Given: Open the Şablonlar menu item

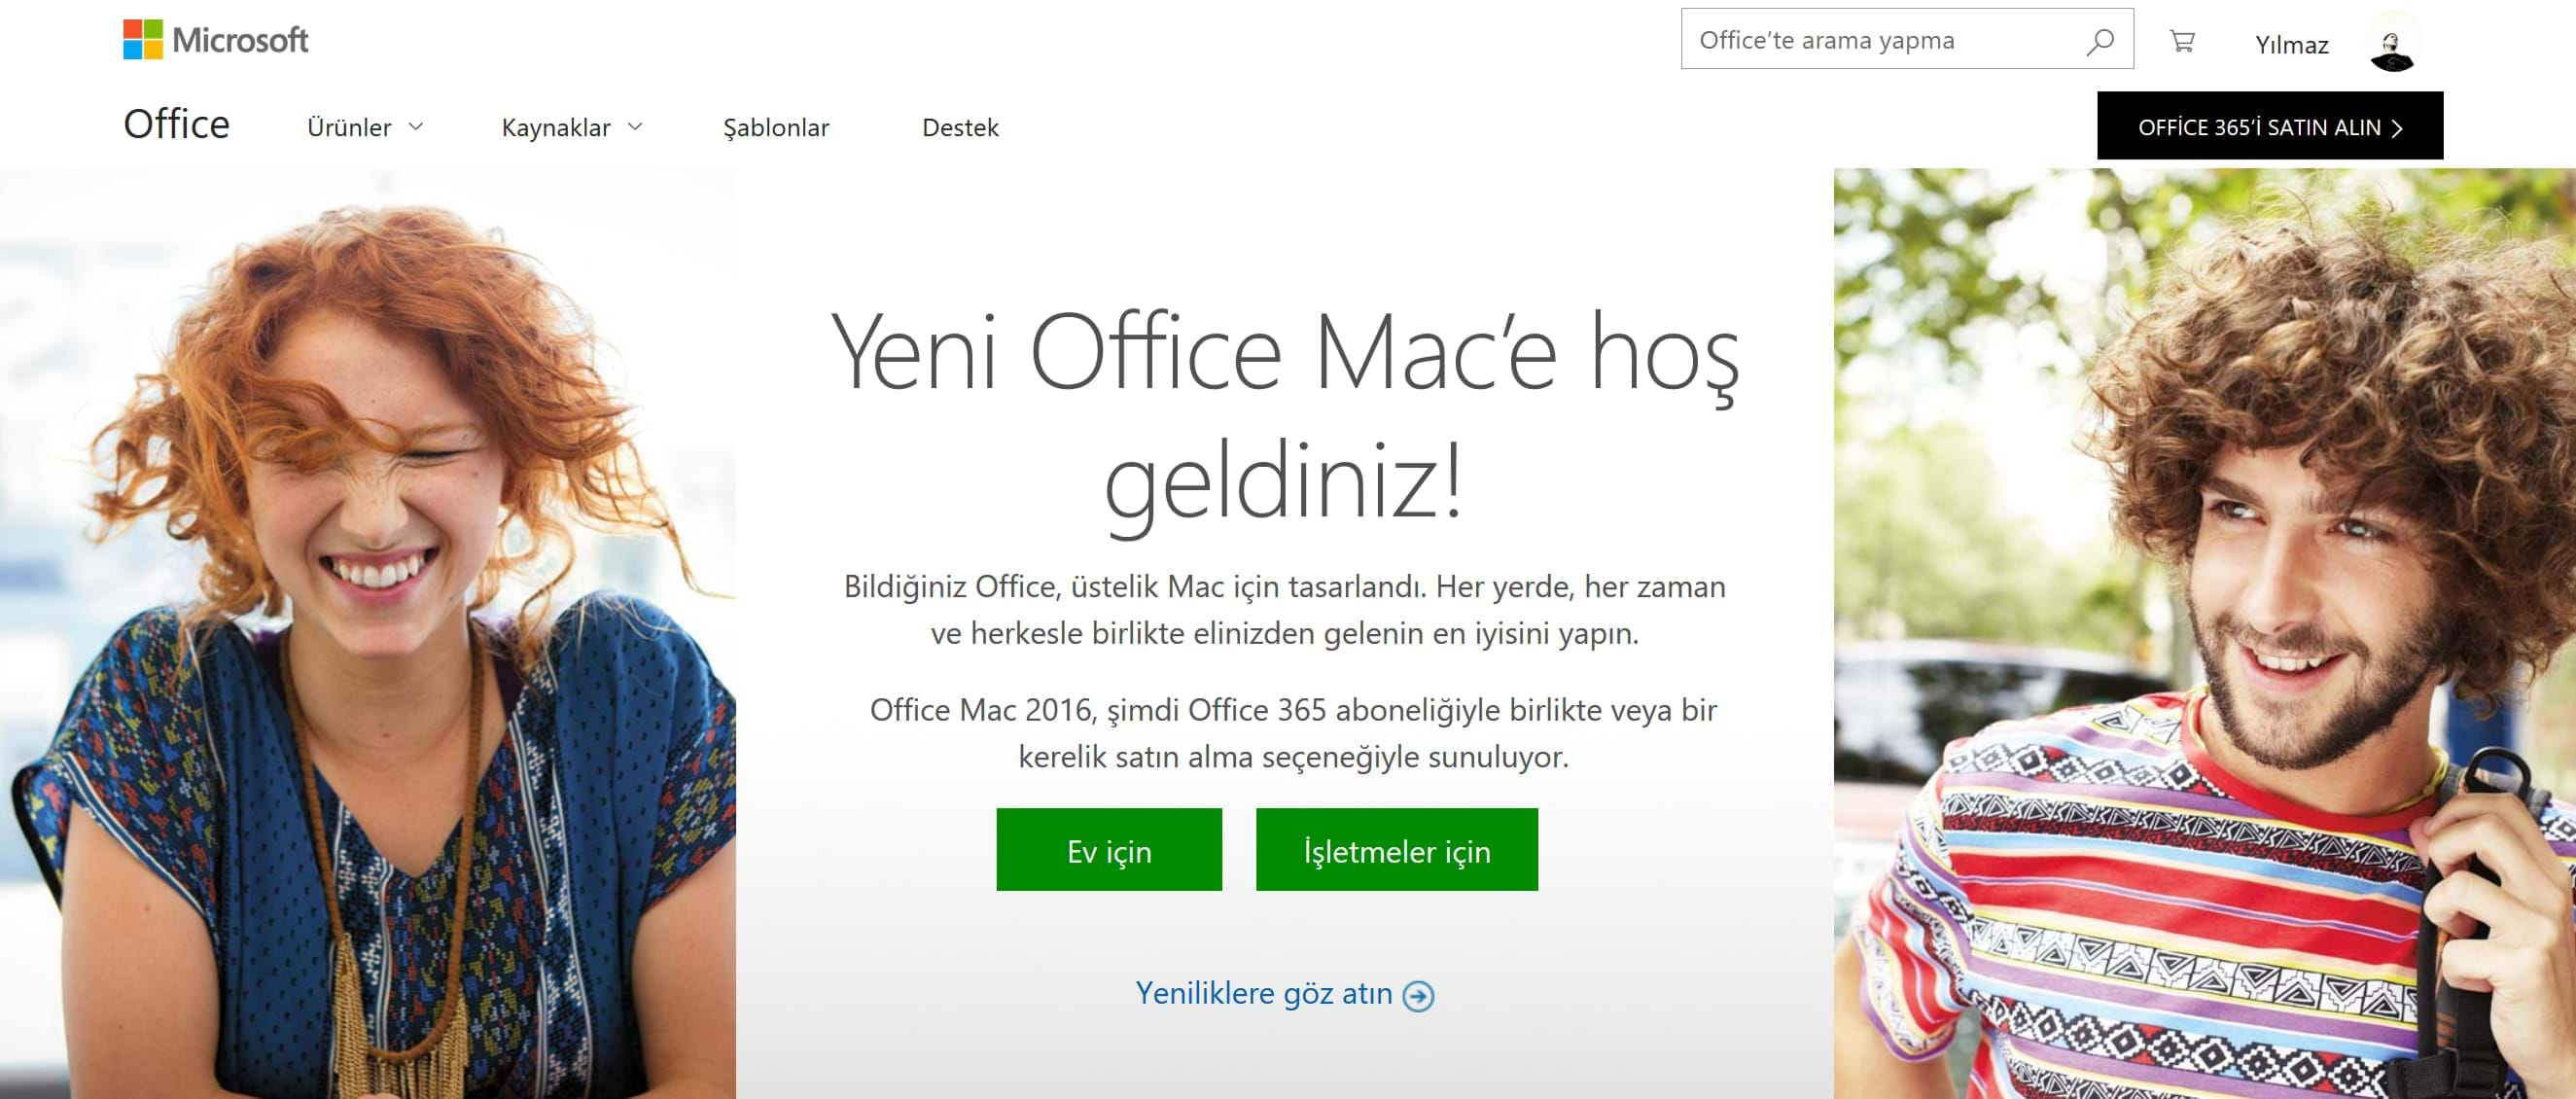Looking at the screenshot, I should point(776,127).
